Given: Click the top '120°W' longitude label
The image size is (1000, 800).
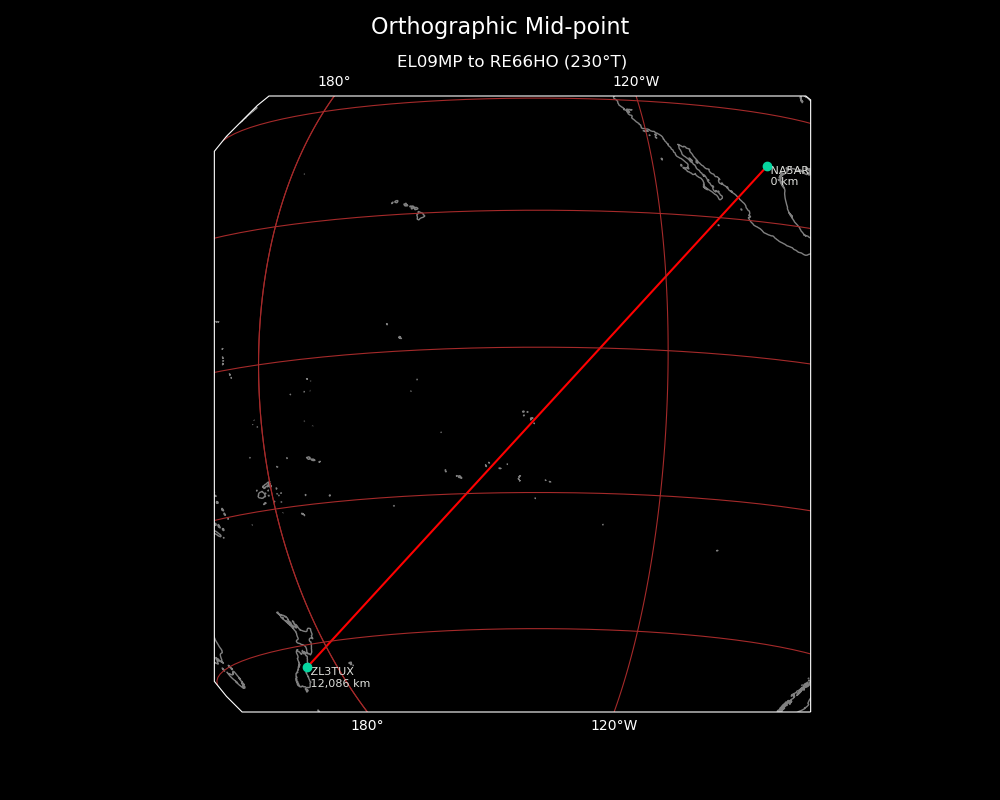Looking at the screenshot, I should coord(636,82).
